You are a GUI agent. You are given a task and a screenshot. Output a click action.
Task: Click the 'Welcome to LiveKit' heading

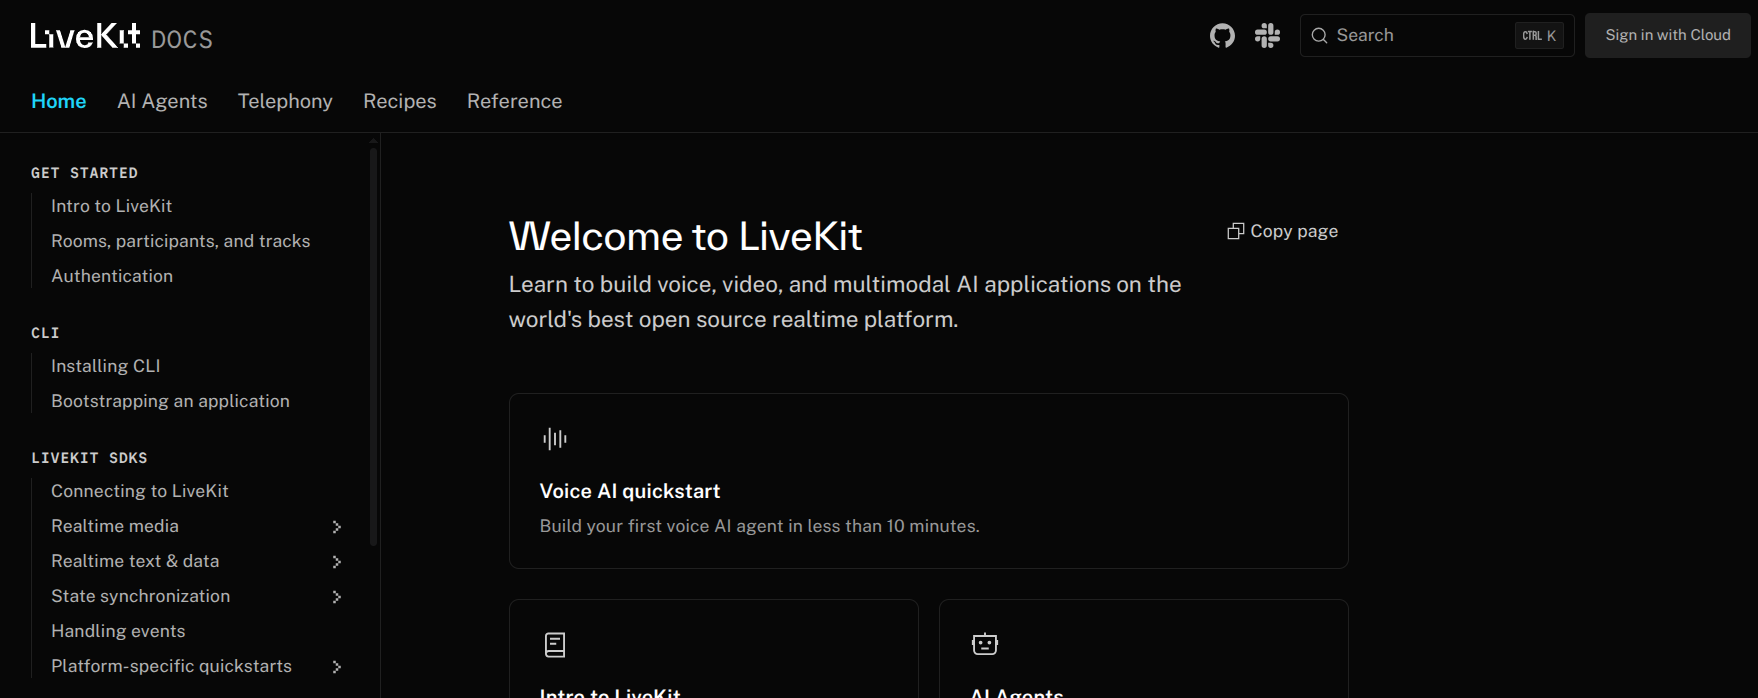click(685, 237)
